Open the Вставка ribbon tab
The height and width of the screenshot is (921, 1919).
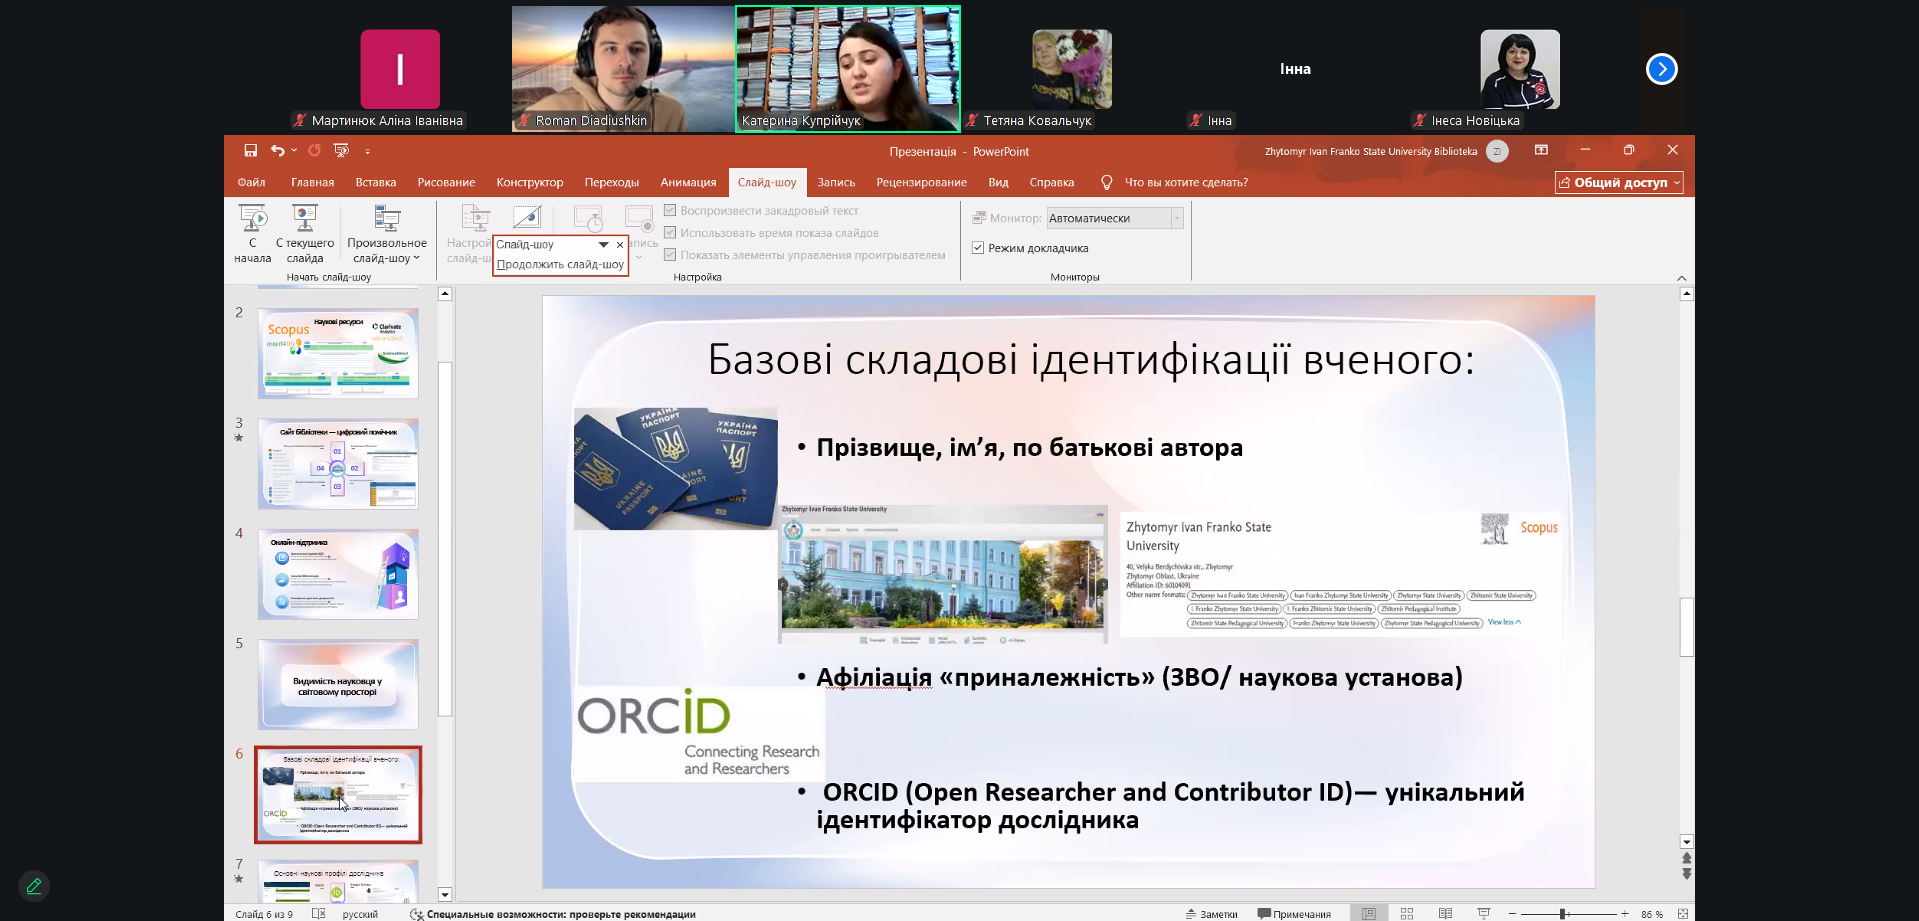375,182
